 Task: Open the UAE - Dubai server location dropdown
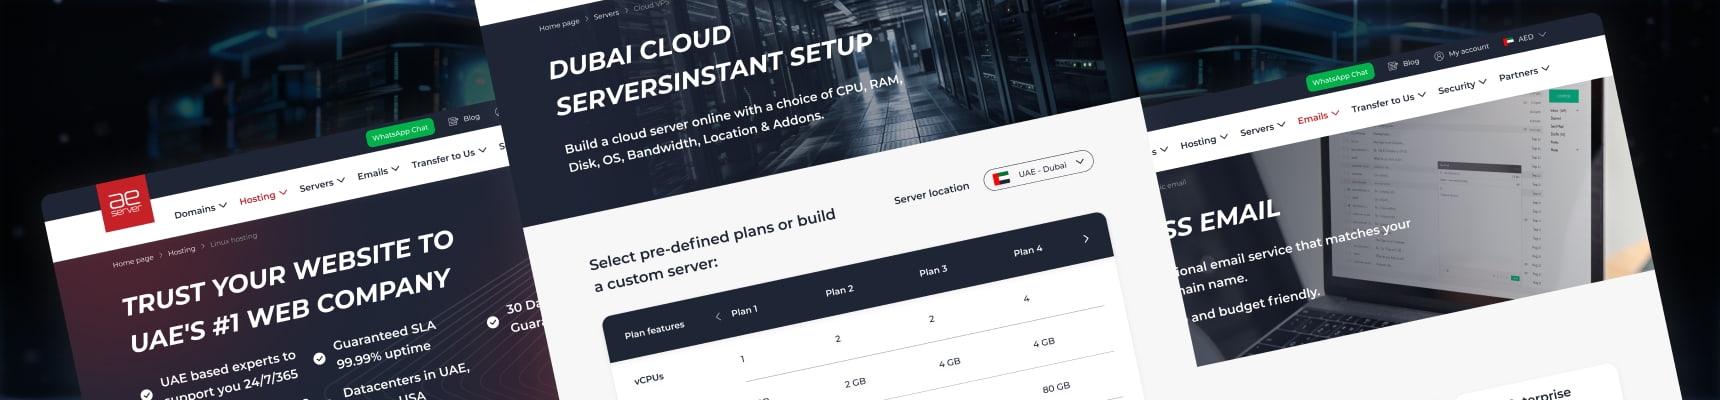[x=1038, y=171]
